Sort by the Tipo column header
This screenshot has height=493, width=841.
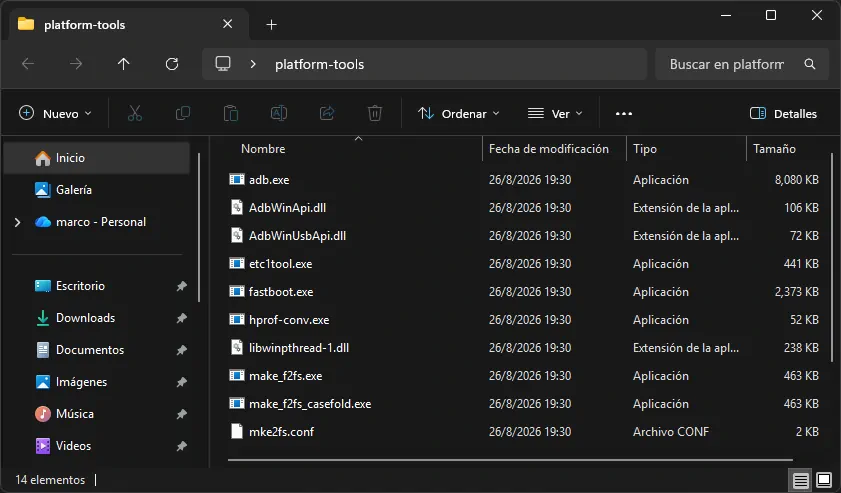[645, 149]
